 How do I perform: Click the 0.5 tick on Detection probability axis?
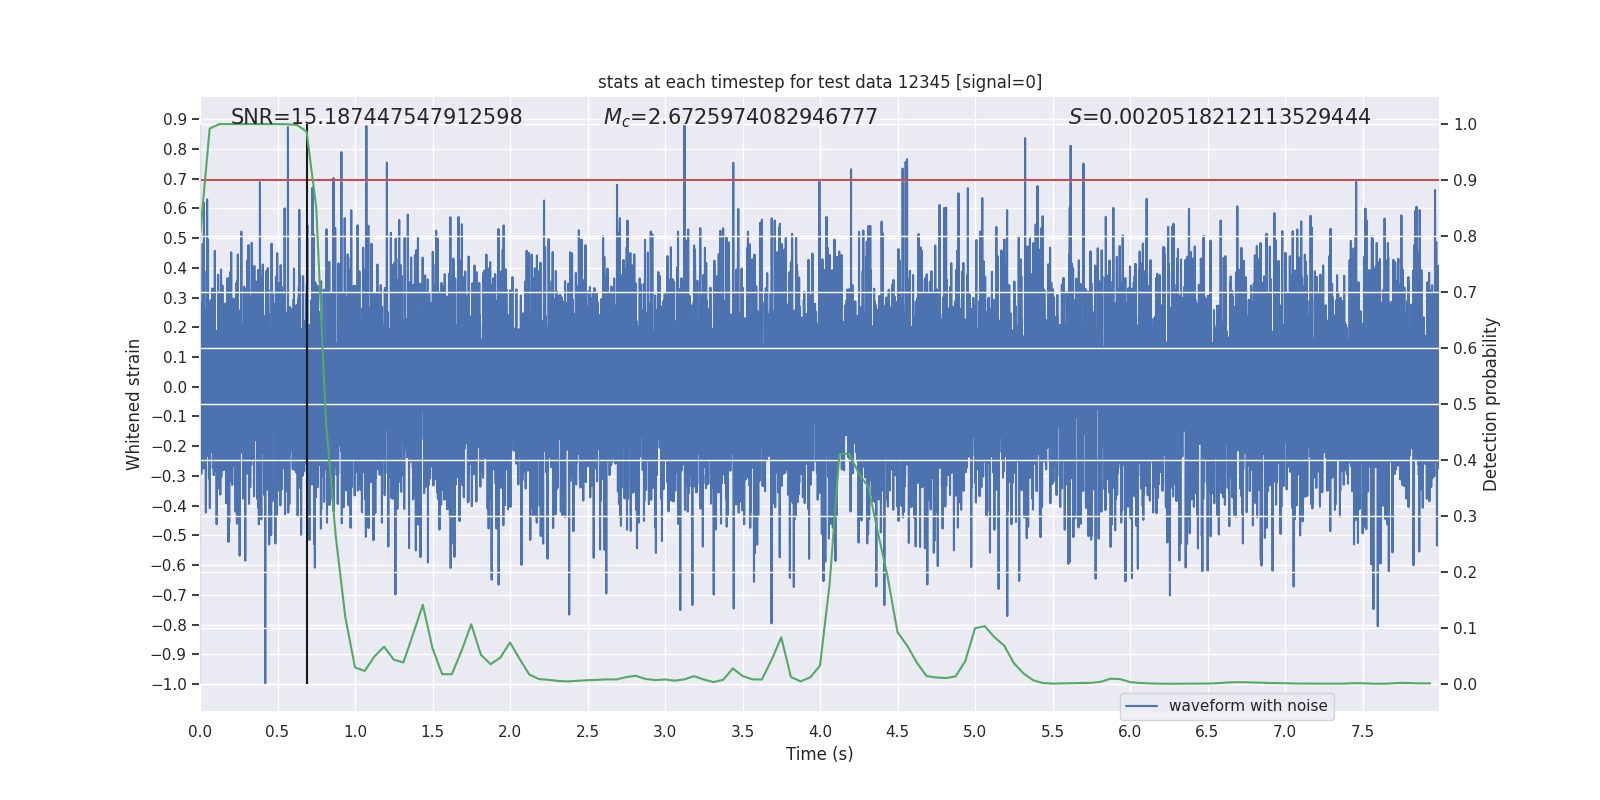(x=1465, y=405)
